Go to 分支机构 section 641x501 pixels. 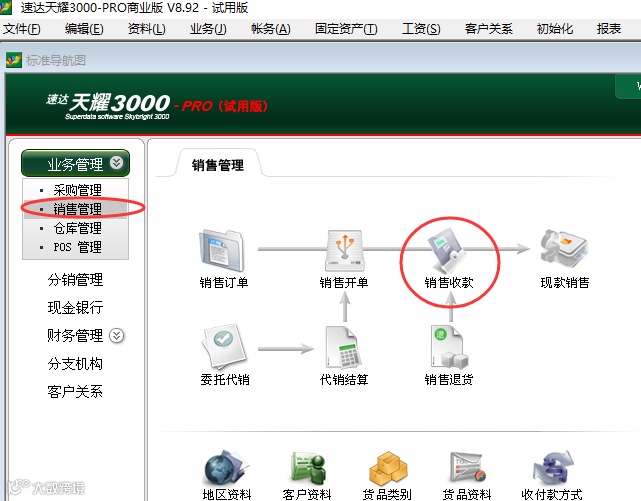(x=75, y=364)
